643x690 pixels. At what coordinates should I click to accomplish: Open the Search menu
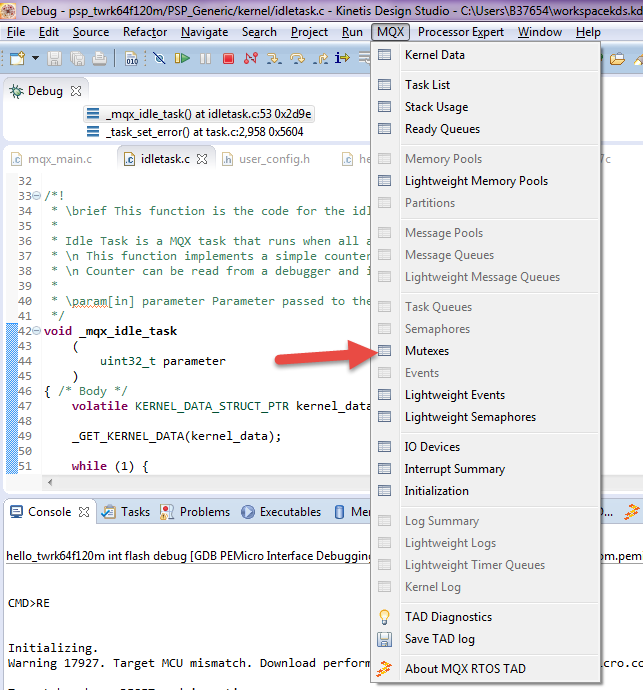coord(259,32)
